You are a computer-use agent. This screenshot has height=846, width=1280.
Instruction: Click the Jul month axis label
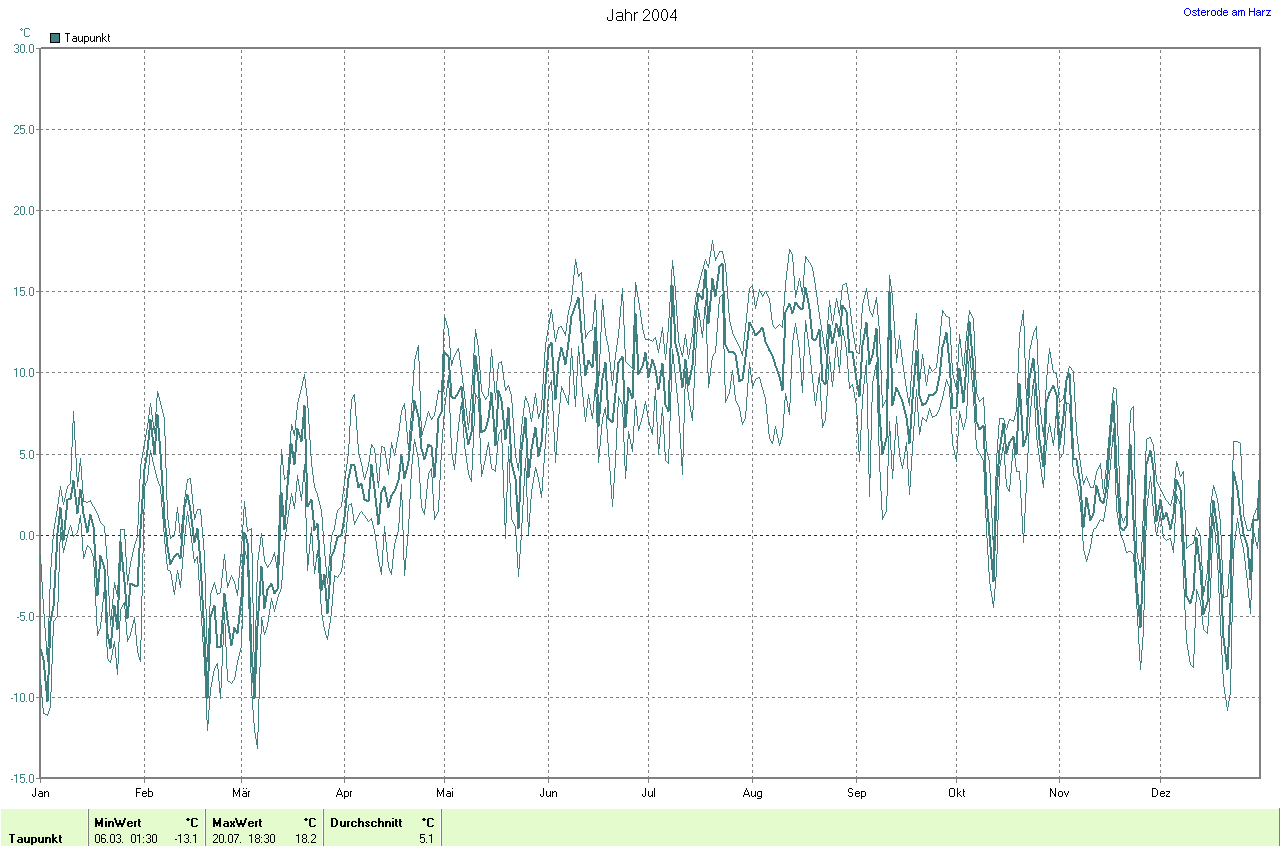tap(648, 793)
